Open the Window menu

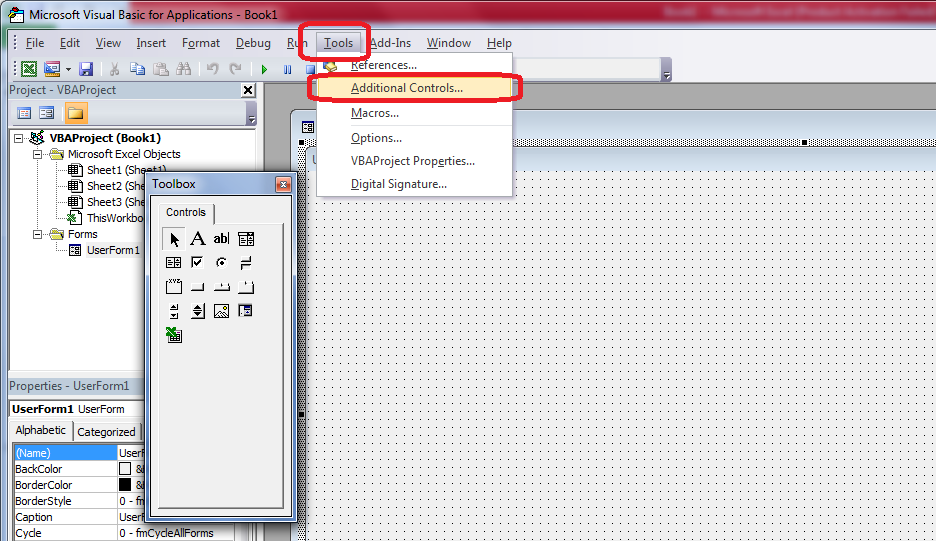(448, 43)
